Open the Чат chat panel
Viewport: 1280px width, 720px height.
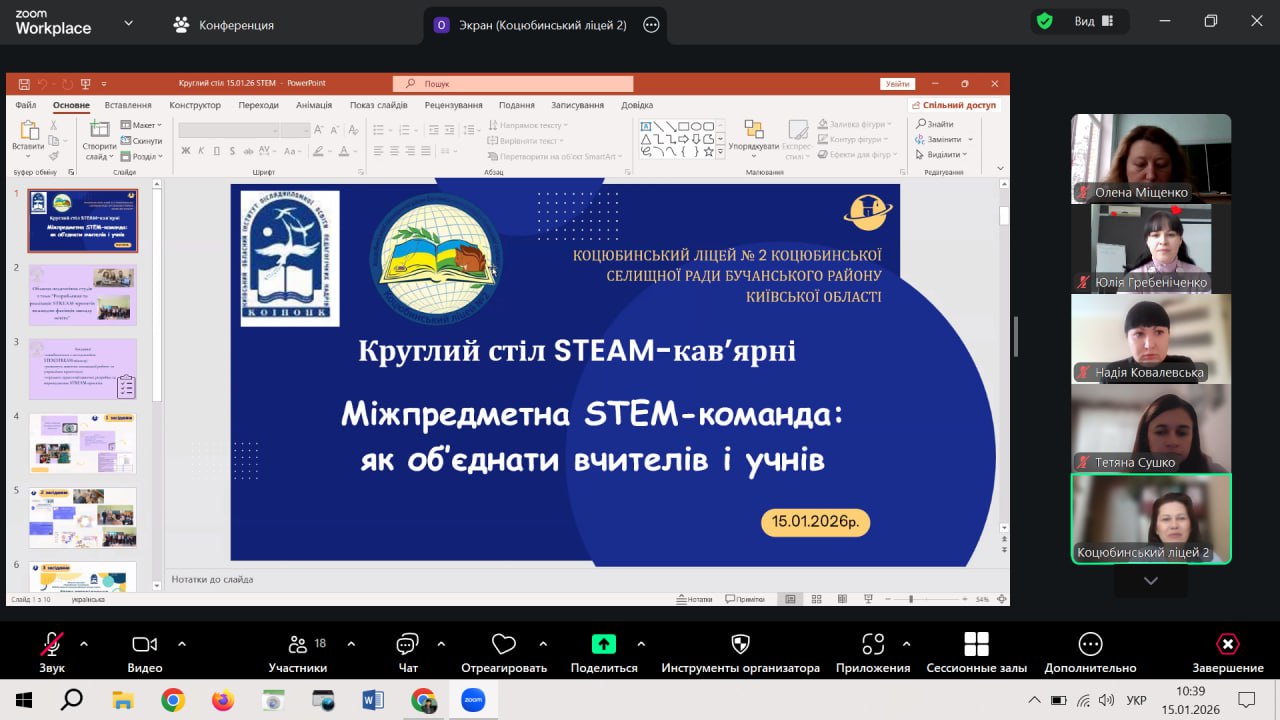tap(407, 644)
